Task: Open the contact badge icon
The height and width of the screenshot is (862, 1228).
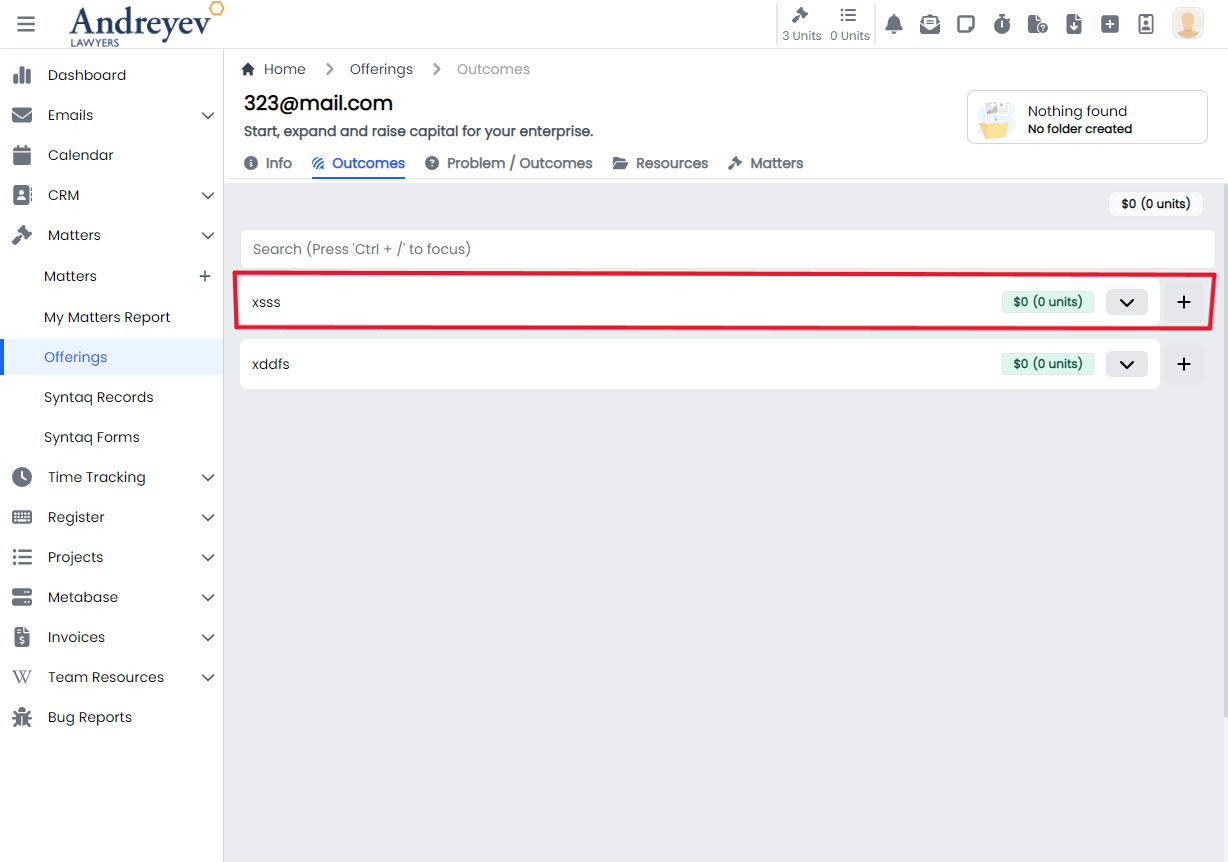Action: (1146, 24)
